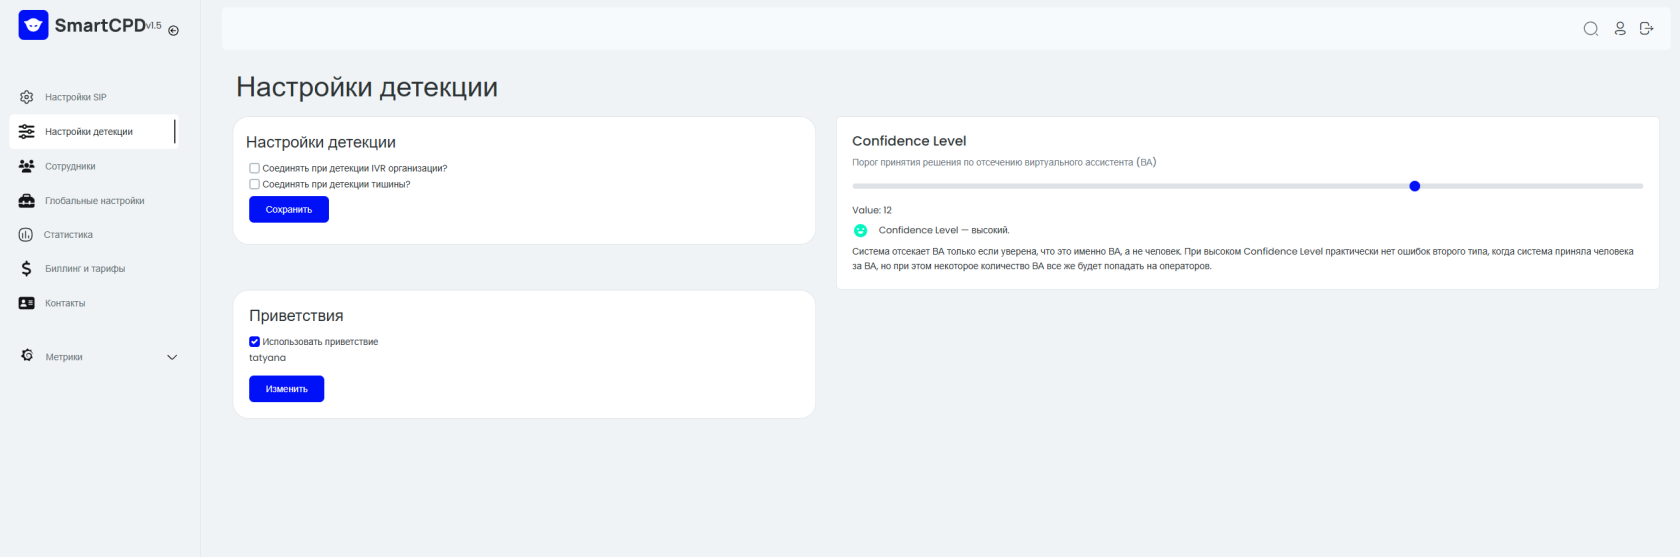Collapse sidebar using arrow next to SmartCPD

tap(173, 31)
